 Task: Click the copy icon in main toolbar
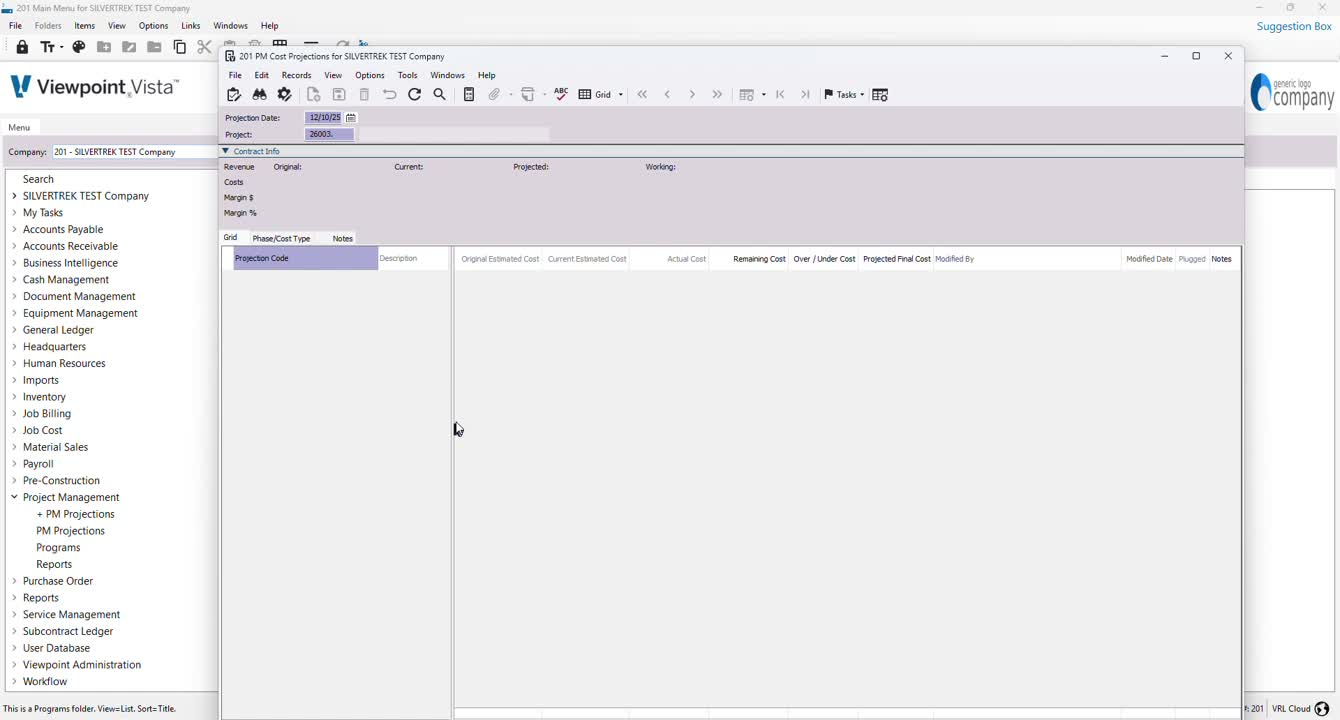coord(180,47)
